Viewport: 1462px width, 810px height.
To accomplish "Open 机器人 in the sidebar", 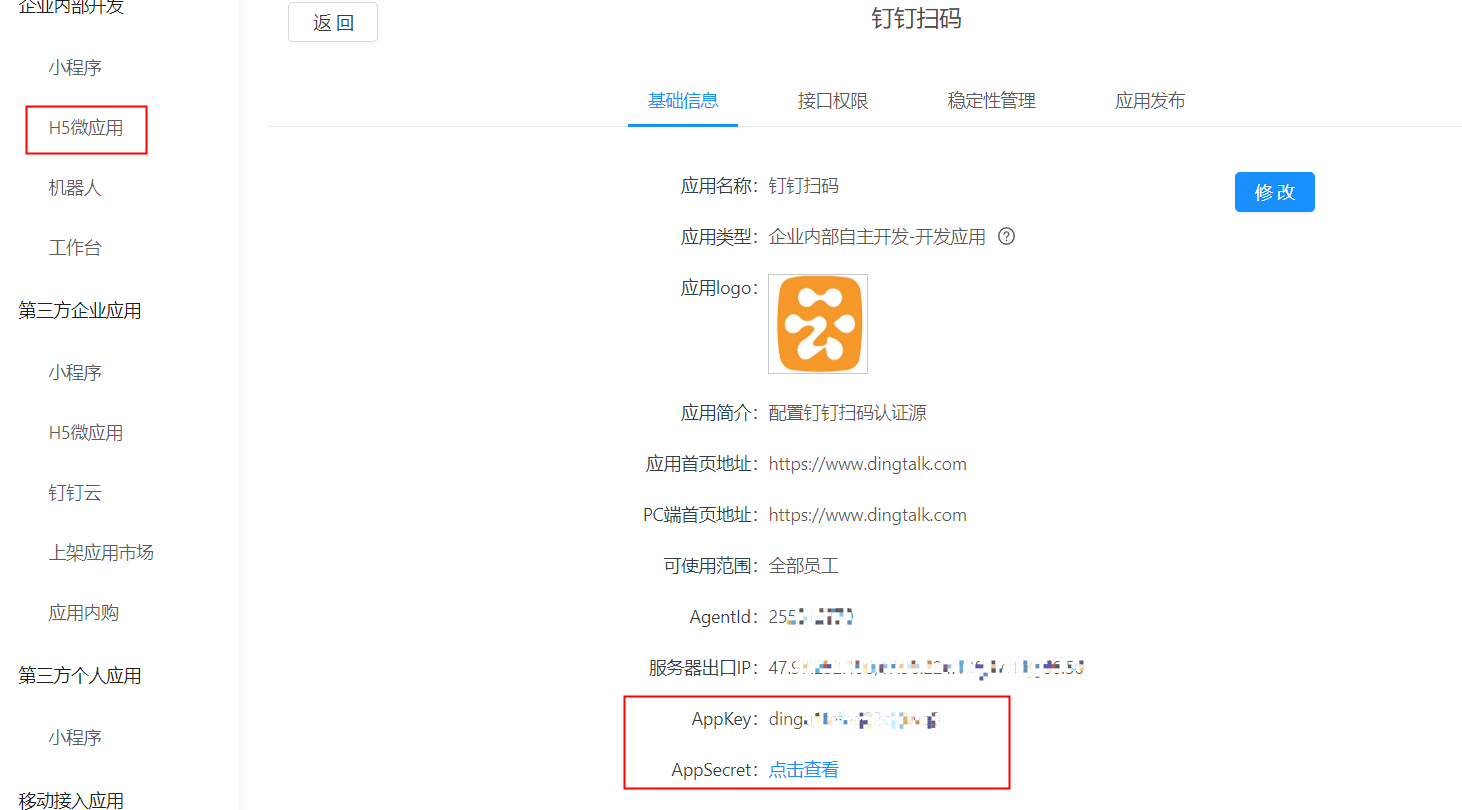I will 75,188.
